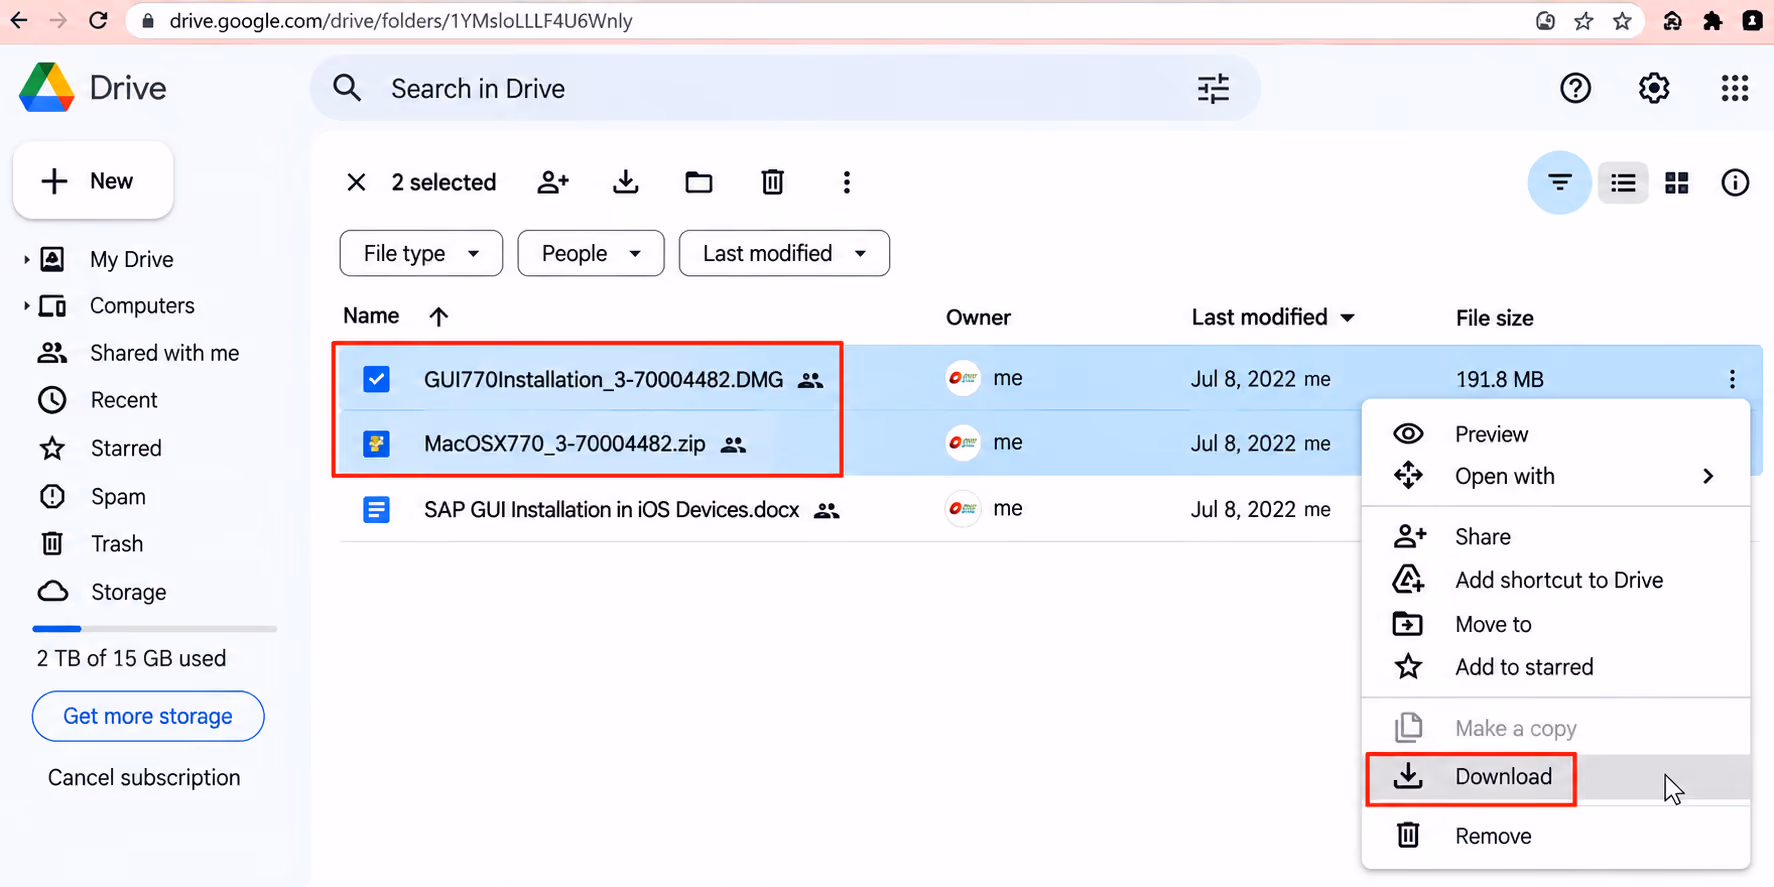Reverse name sort direction arrow
Screen dimensions: 1774x887
tap(438, 317)
